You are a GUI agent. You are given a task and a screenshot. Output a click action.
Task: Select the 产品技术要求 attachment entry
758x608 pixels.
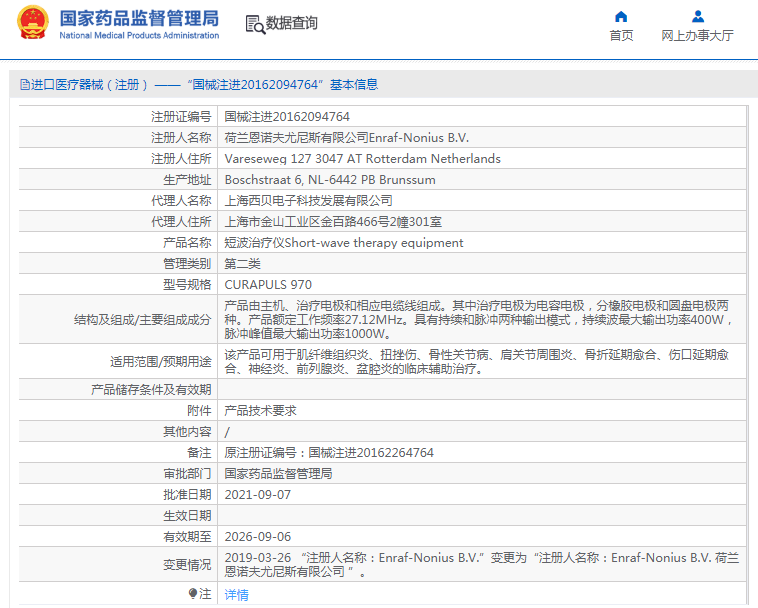[x=260, y=410]
